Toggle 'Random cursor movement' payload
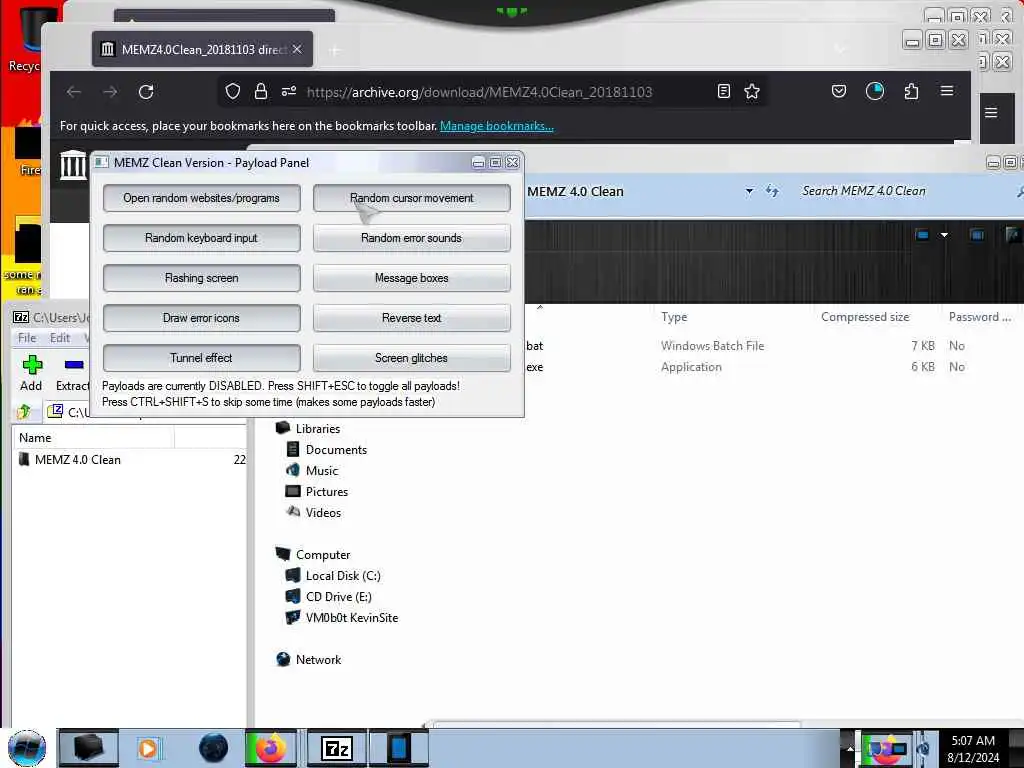 coord(411,198)
